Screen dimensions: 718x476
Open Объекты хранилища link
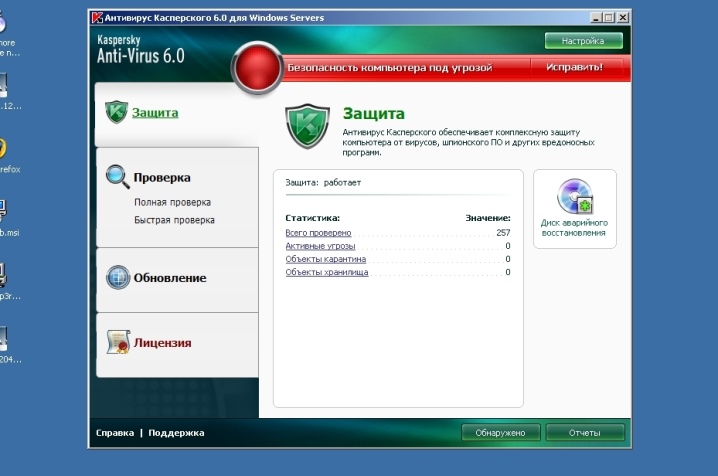pos(326,272)
